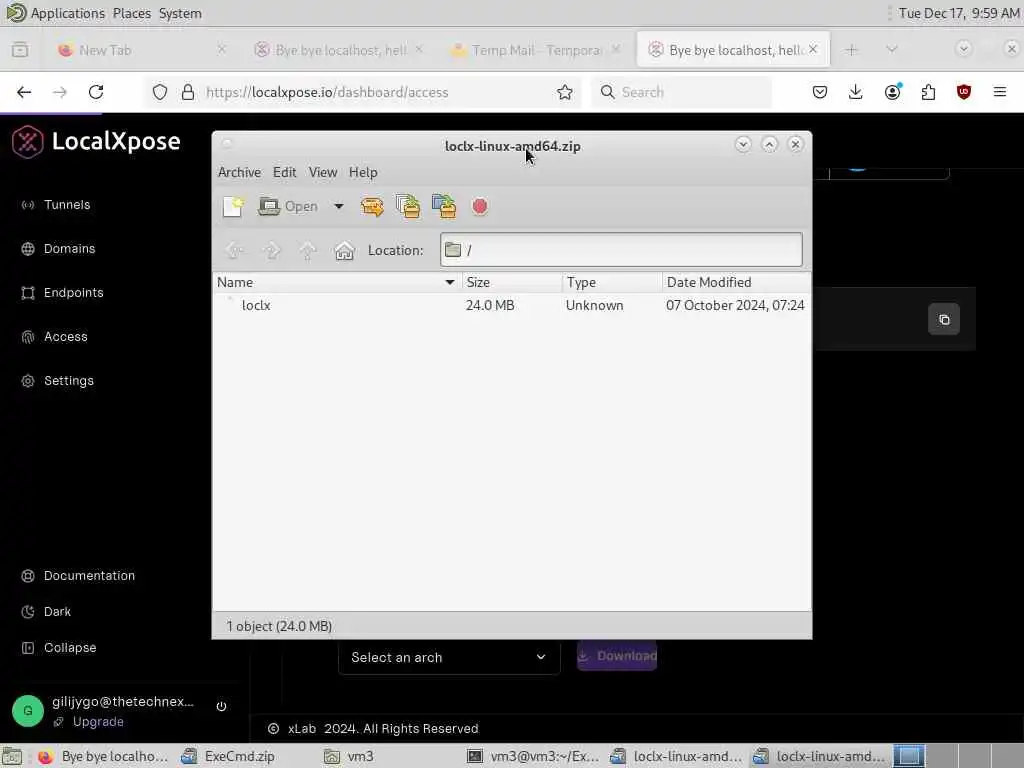Screen dimensions: 1024x768
Task: Click the Add files to archive icon
Action: 408,206
